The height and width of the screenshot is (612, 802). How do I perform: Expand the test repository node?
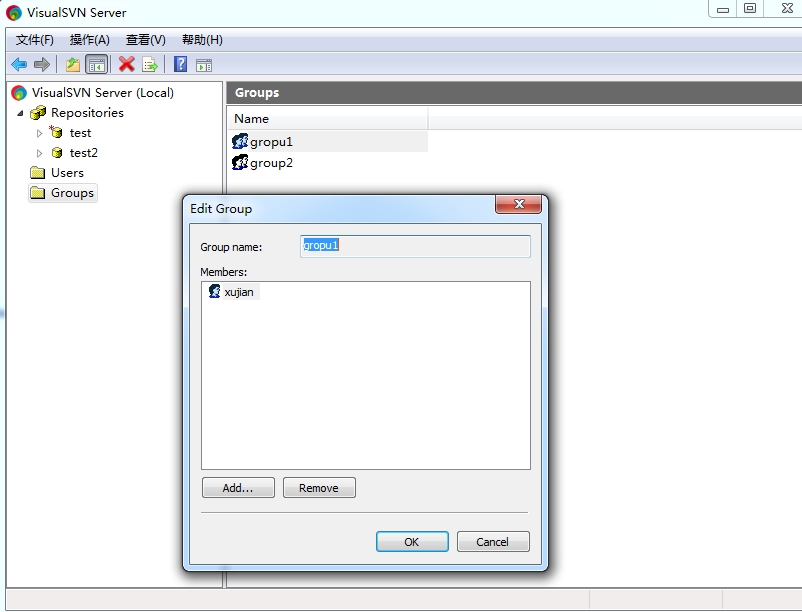pyautogui.click(x=39, y=133)
